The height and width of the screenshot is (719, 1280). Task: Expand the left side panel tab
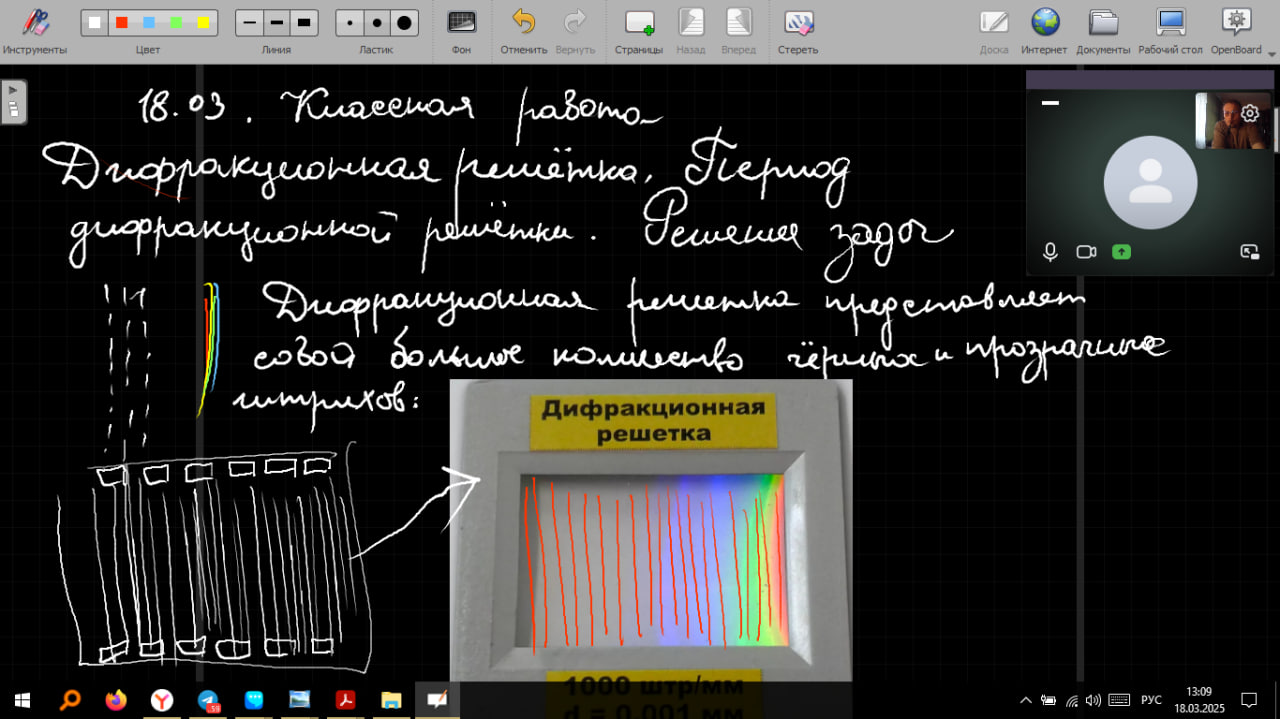[x=14, y=101]
